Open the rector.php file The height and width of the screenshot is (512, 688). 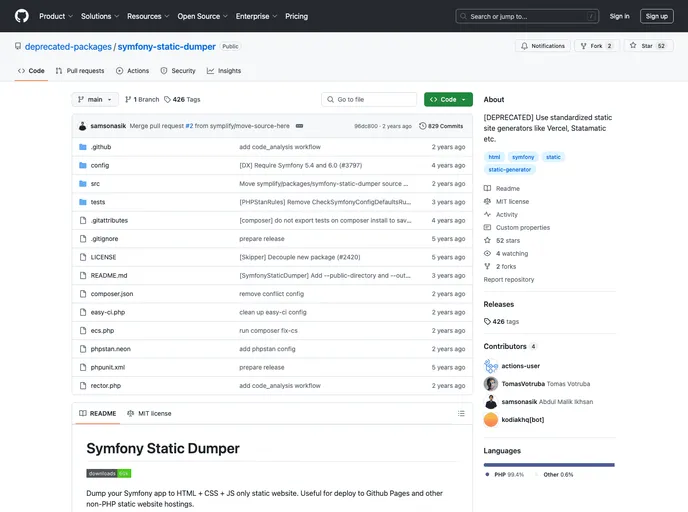tap(106, 386)
